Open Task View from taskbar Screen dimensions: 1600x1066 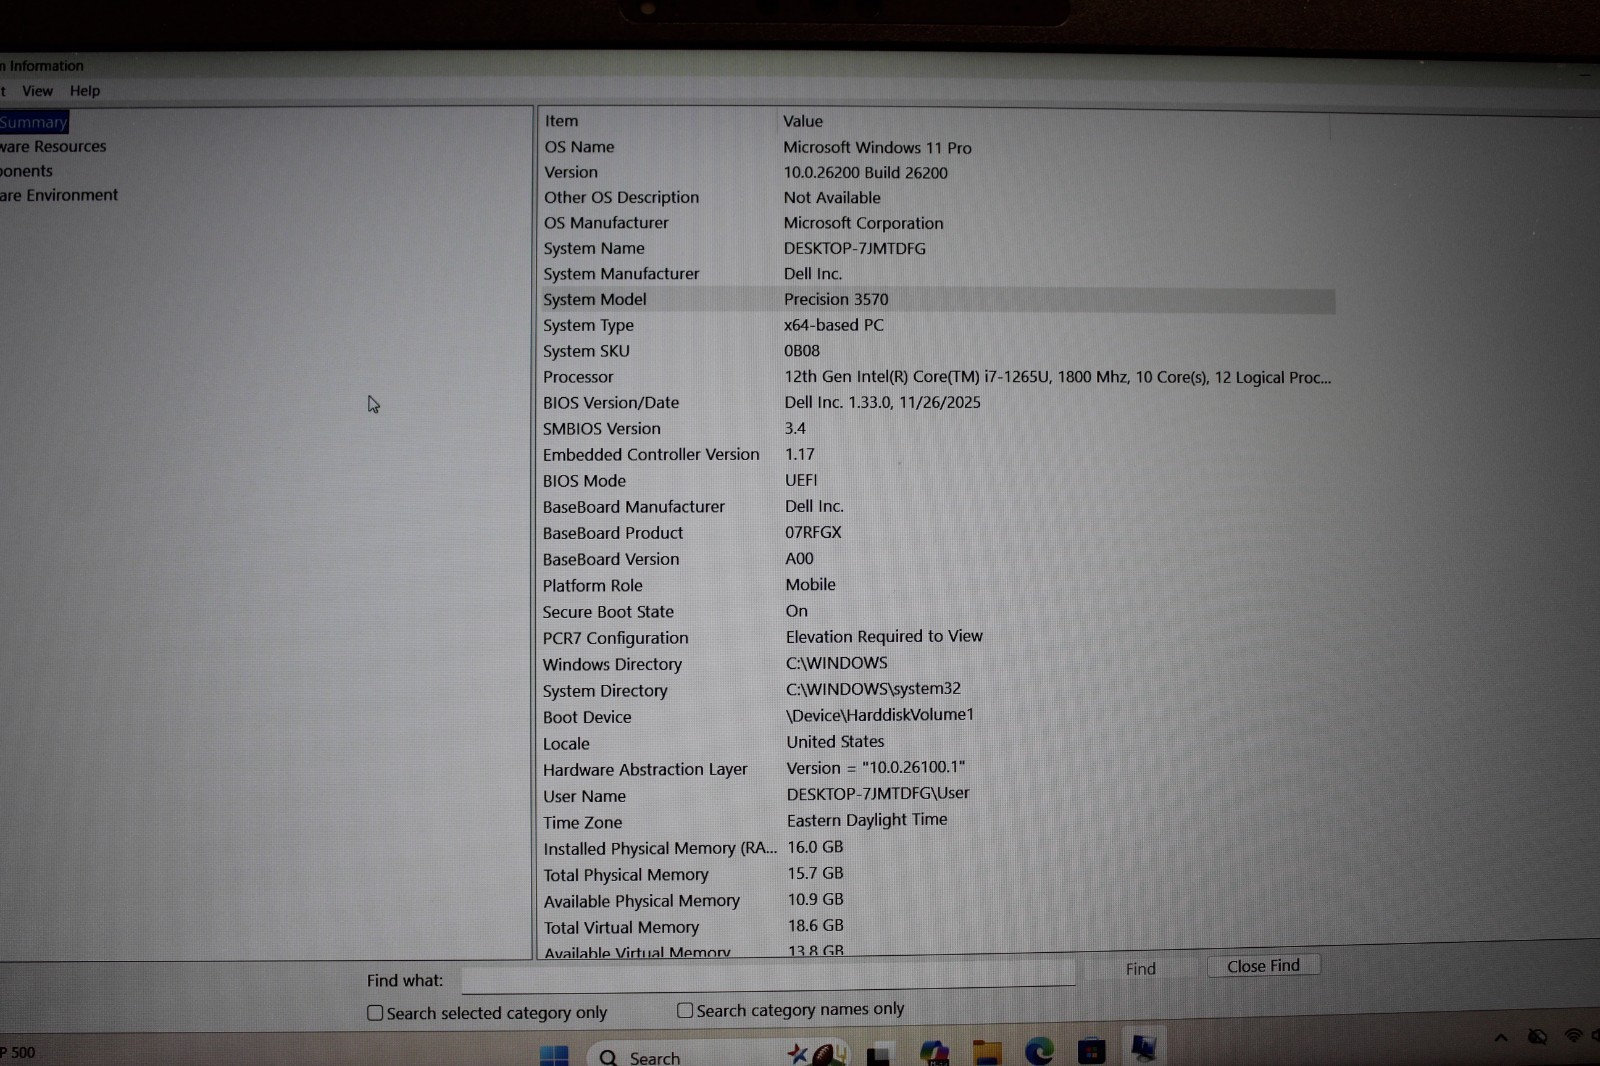pyautogui.click(x=879, y=1056)
